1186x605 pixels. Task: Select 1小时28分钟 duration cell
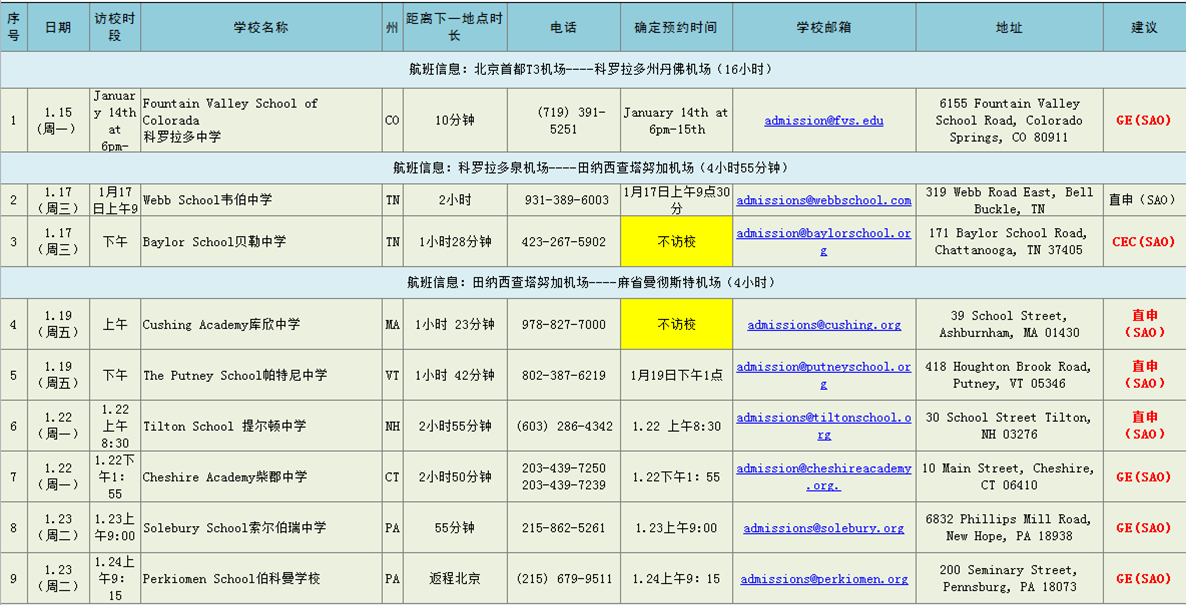pos(455,241)
